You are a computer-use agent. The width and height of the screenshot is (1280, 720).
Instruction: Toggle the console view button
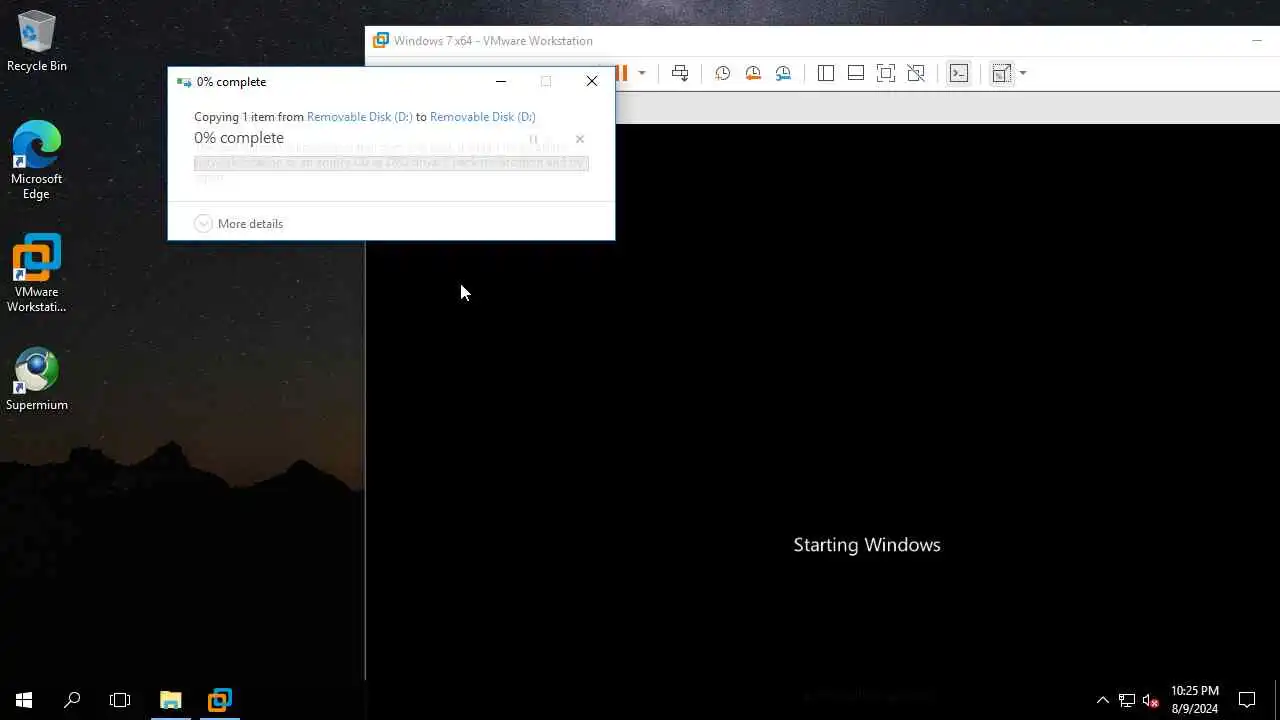point(959,73)
